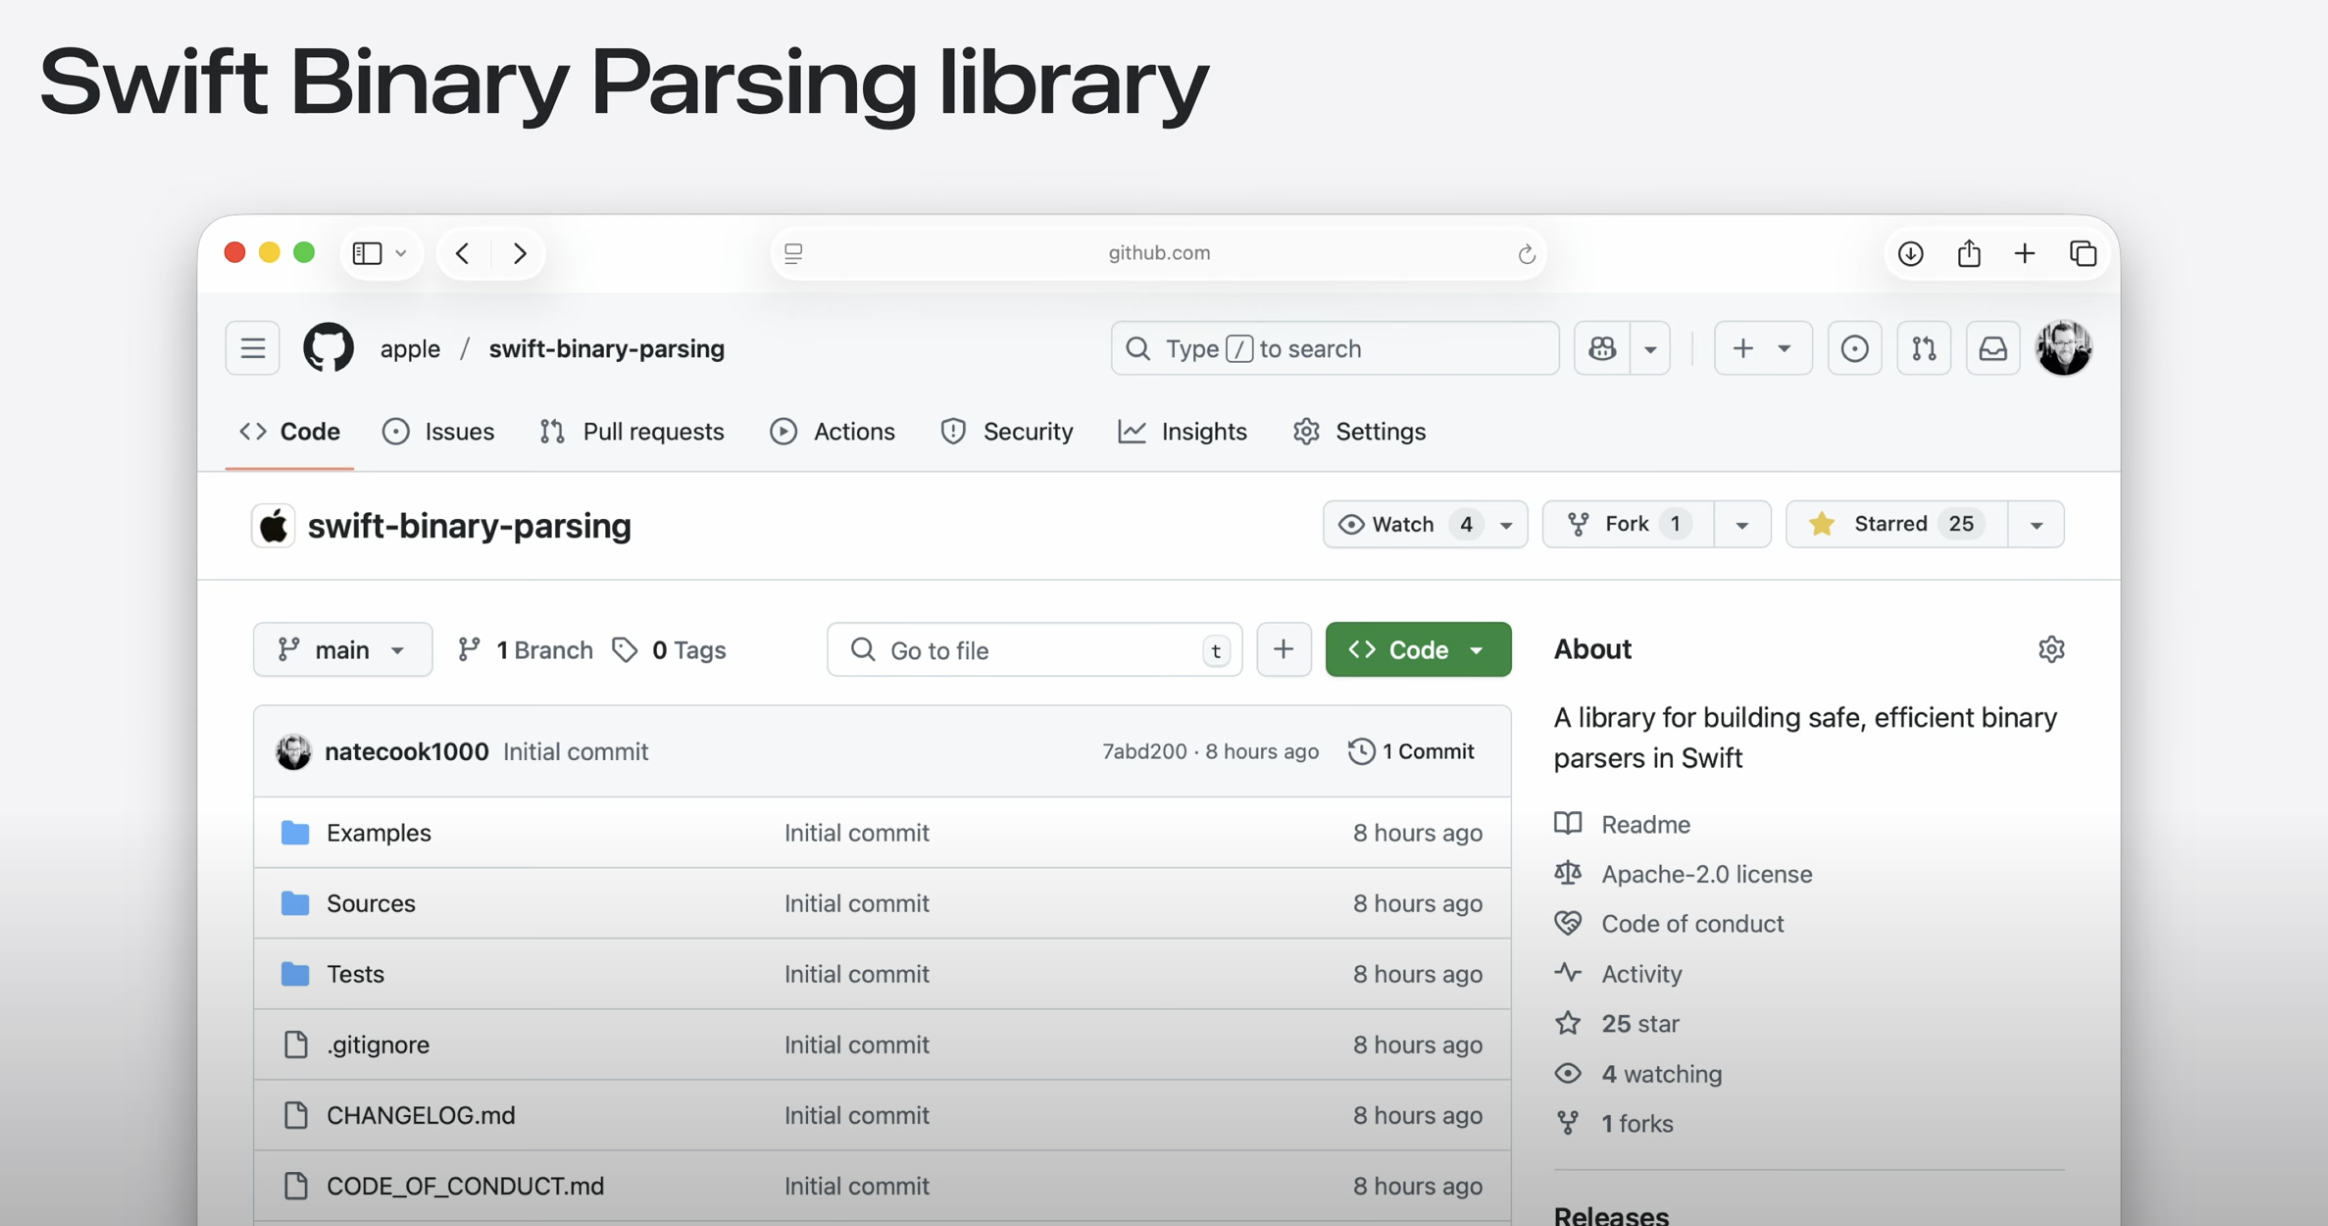Open the issues icon in header
The width and height of the screenshot is (2328, 1226).
(1854, 348)
